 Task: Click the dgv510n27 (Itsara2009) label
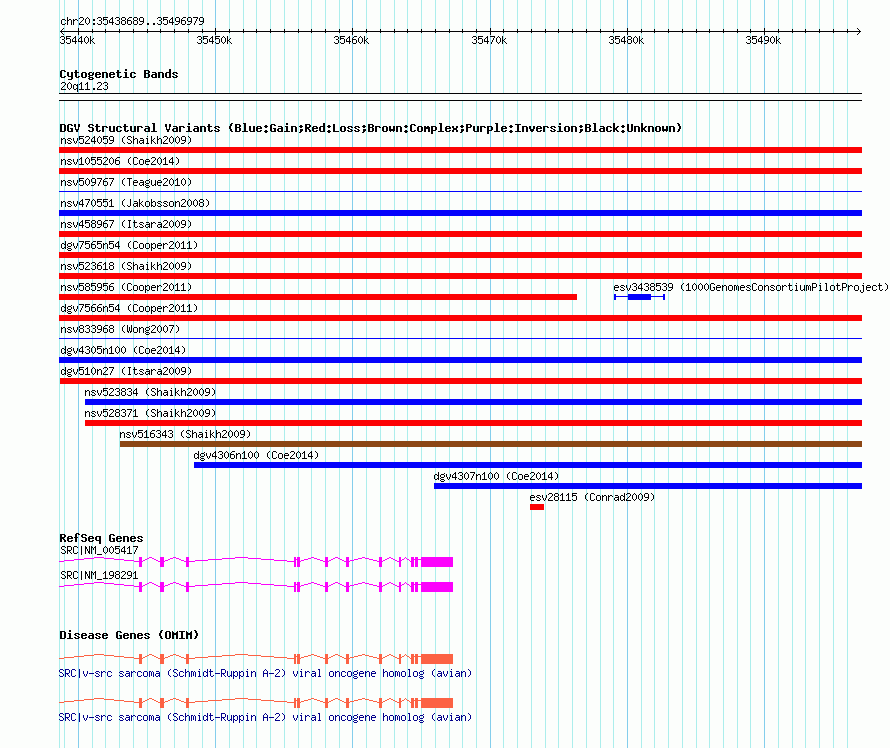coord(126,371)
